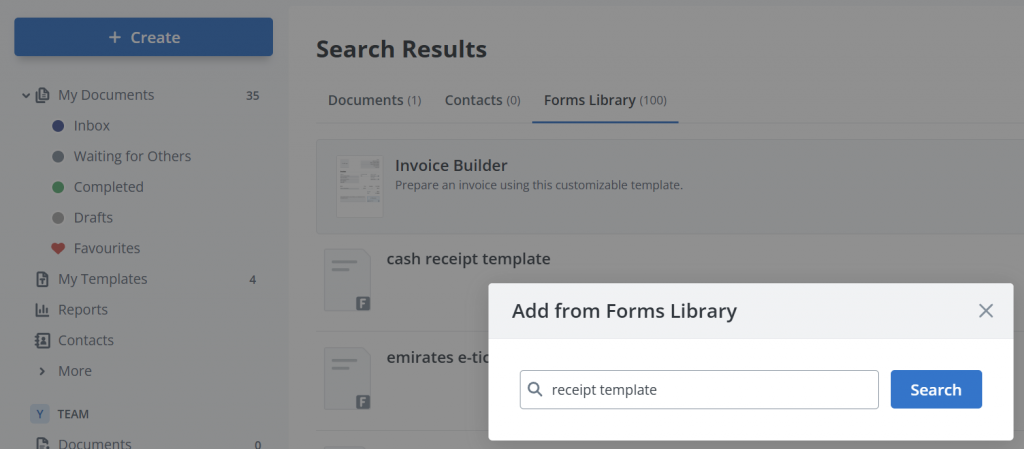Image resolution: width=1024 pixels, height=449 pixels.
Task: Click the More label in sidebar
Action: 75,371
